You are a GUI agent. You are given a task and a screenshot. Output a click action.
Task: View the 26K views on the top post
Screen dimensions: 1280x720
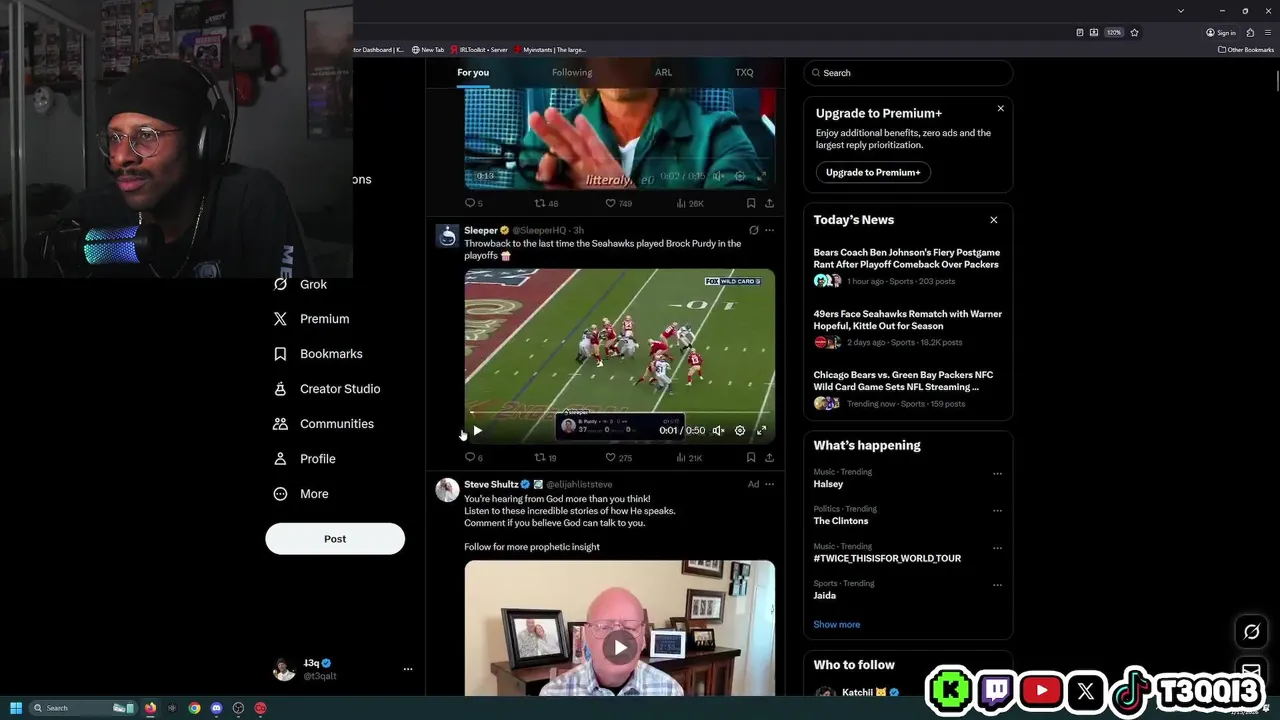tap(690, 203)
